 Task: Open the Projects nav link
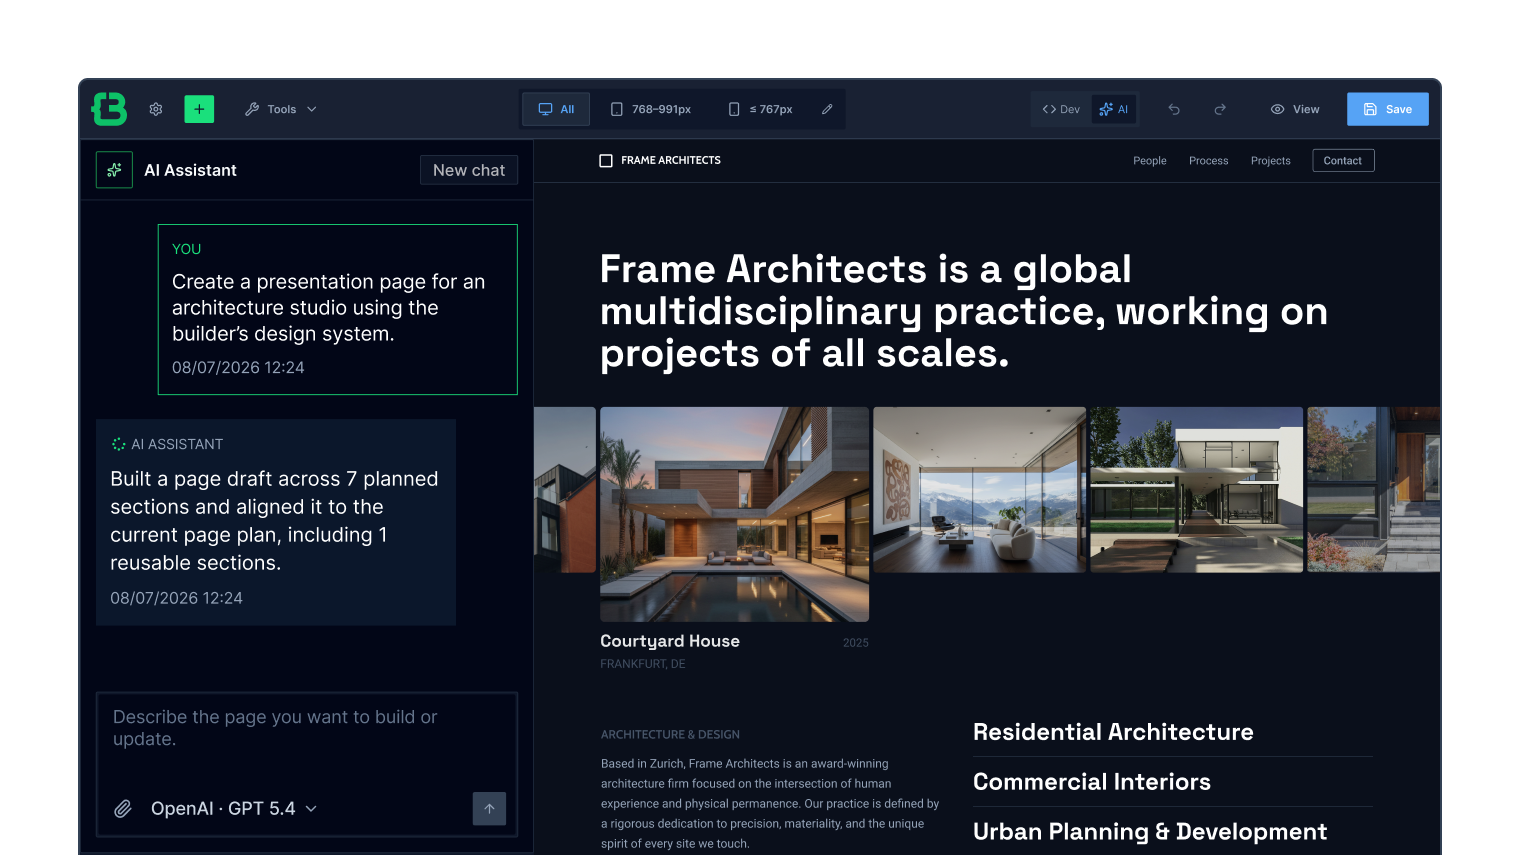[x=1270, y=160]
